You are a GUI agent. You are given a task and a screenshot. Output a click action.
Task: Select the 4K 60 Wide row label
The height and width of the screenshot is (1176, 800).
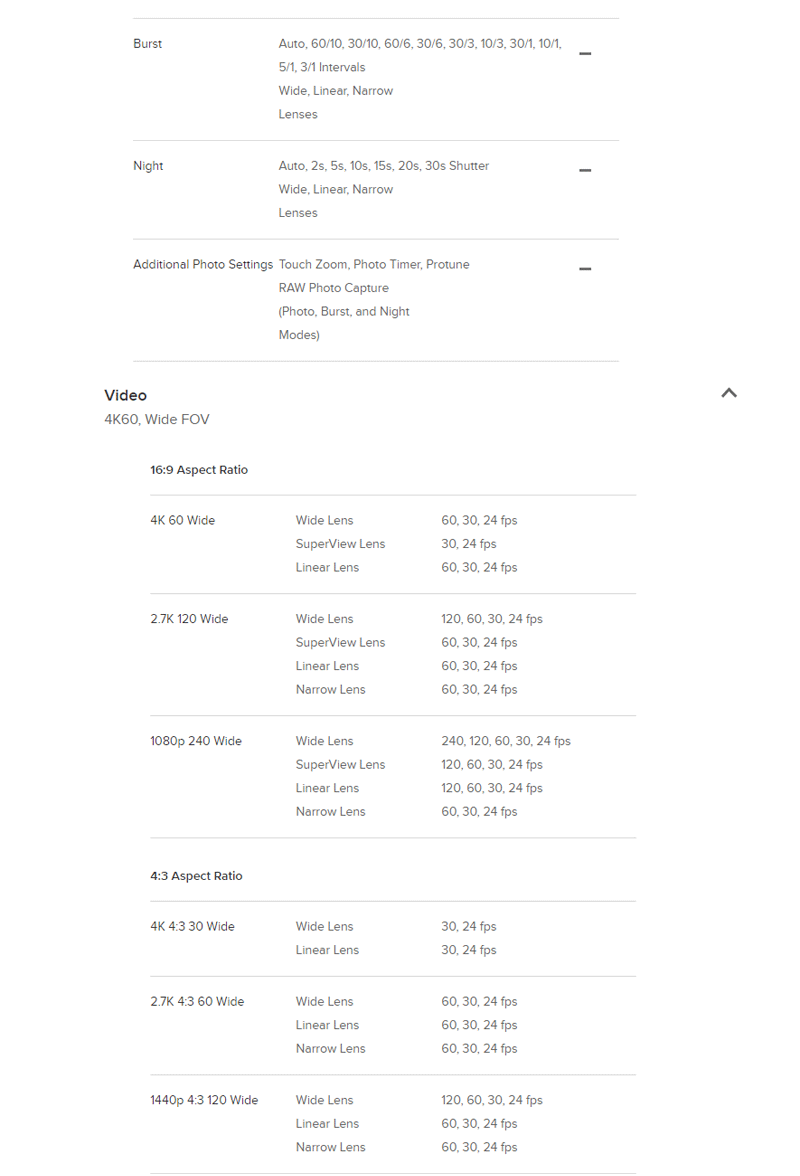coord(183,521)
